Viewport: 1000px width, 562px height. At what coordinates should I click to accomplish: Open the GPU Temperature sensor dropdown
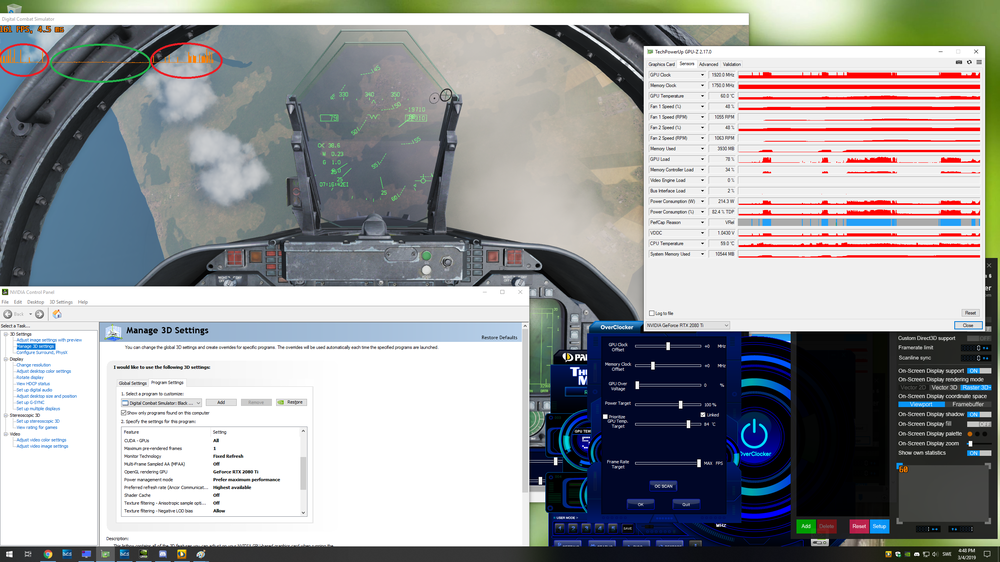tap(702, 96)
